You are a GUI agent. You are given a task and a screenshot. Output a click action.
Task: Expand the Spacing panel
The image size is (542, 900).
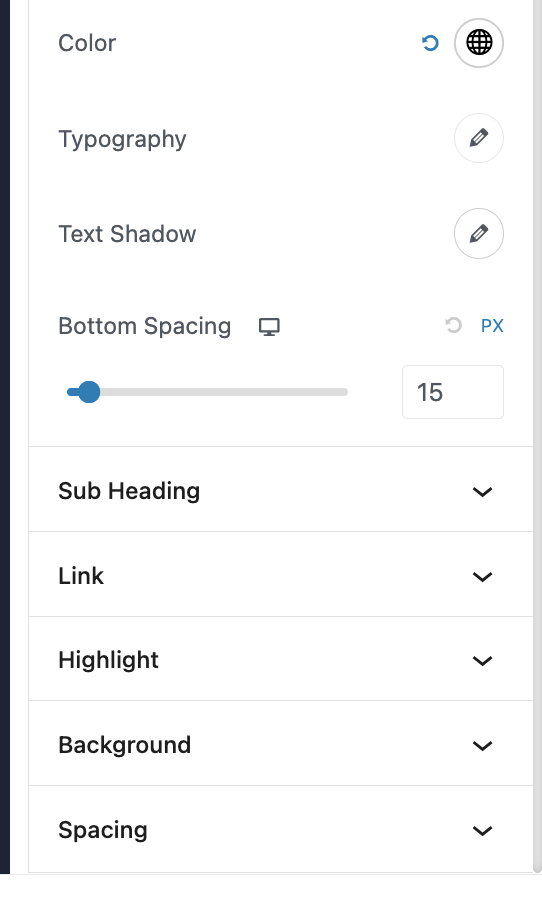[281, 829]
